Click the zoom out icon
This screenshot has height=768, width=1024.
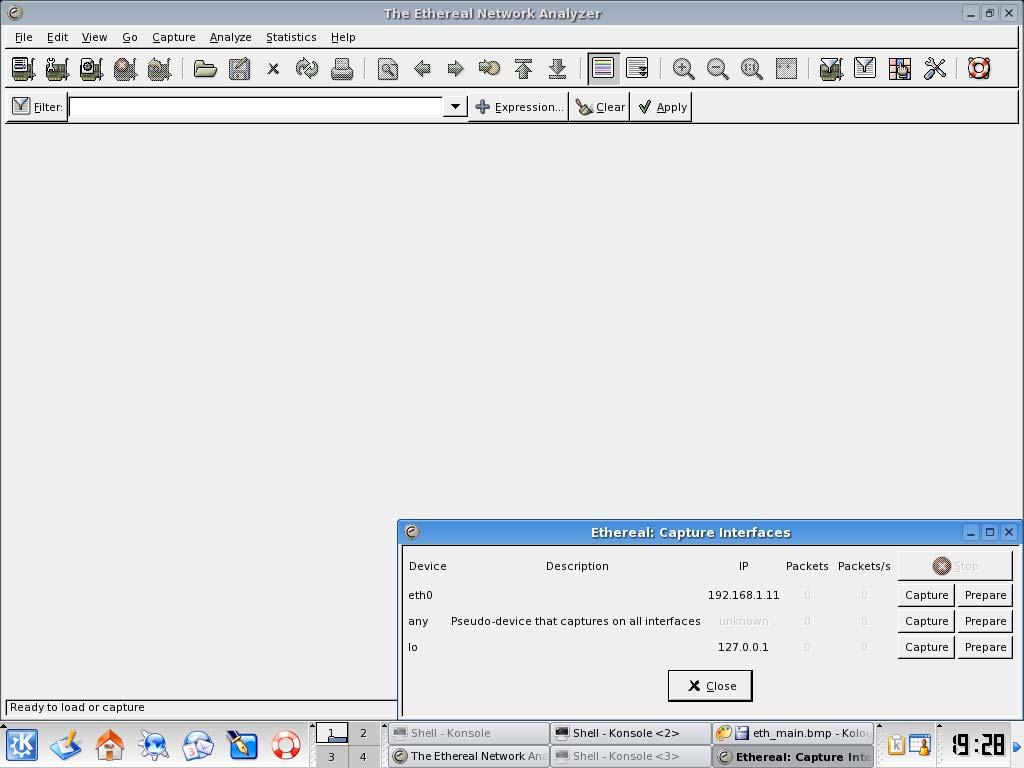[717, 69]
